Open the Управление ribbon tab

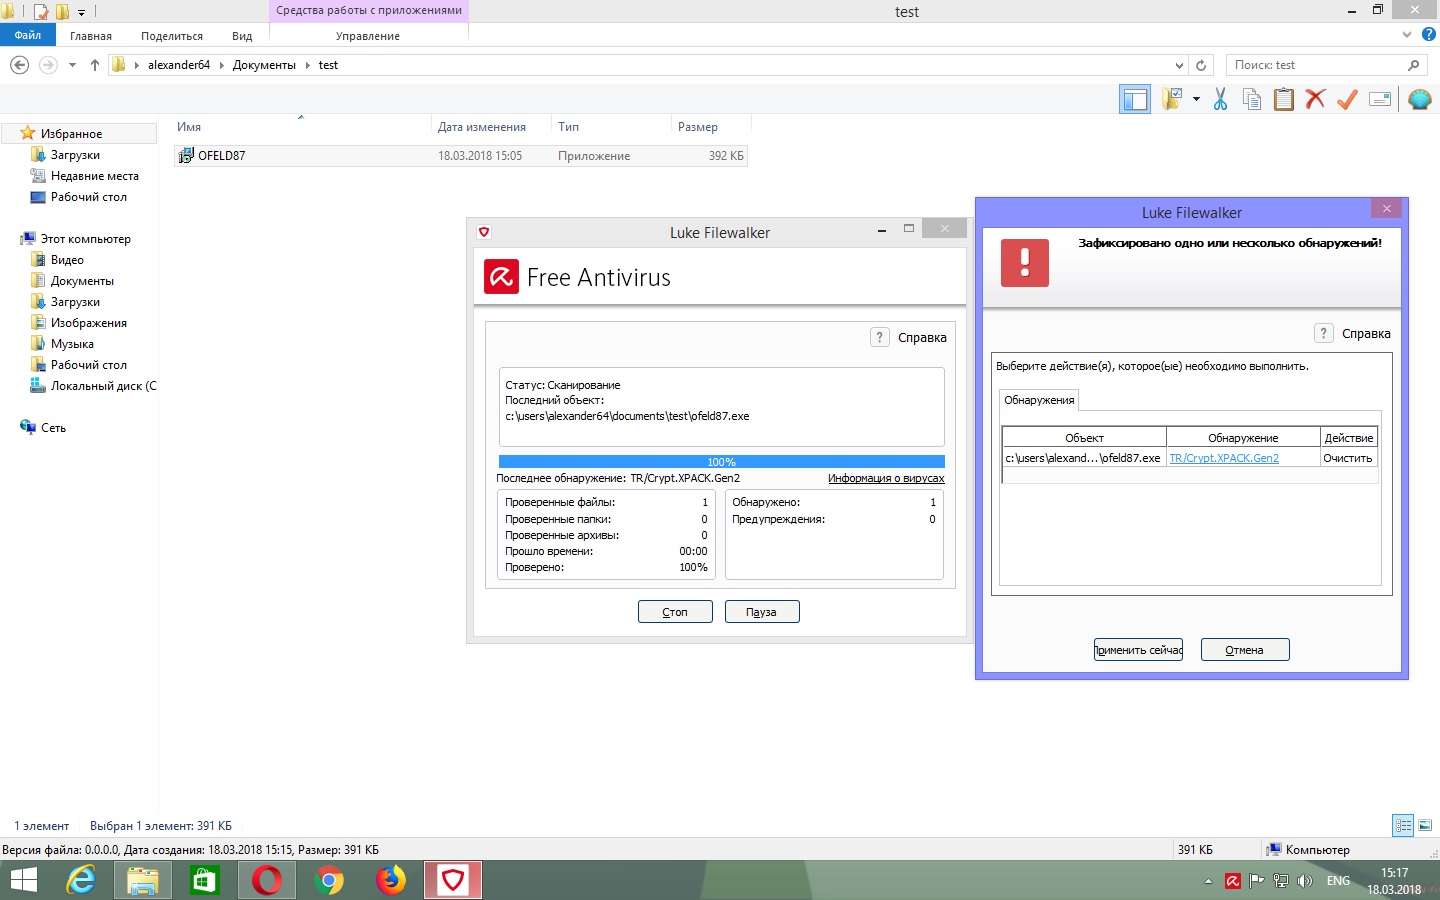368,36
